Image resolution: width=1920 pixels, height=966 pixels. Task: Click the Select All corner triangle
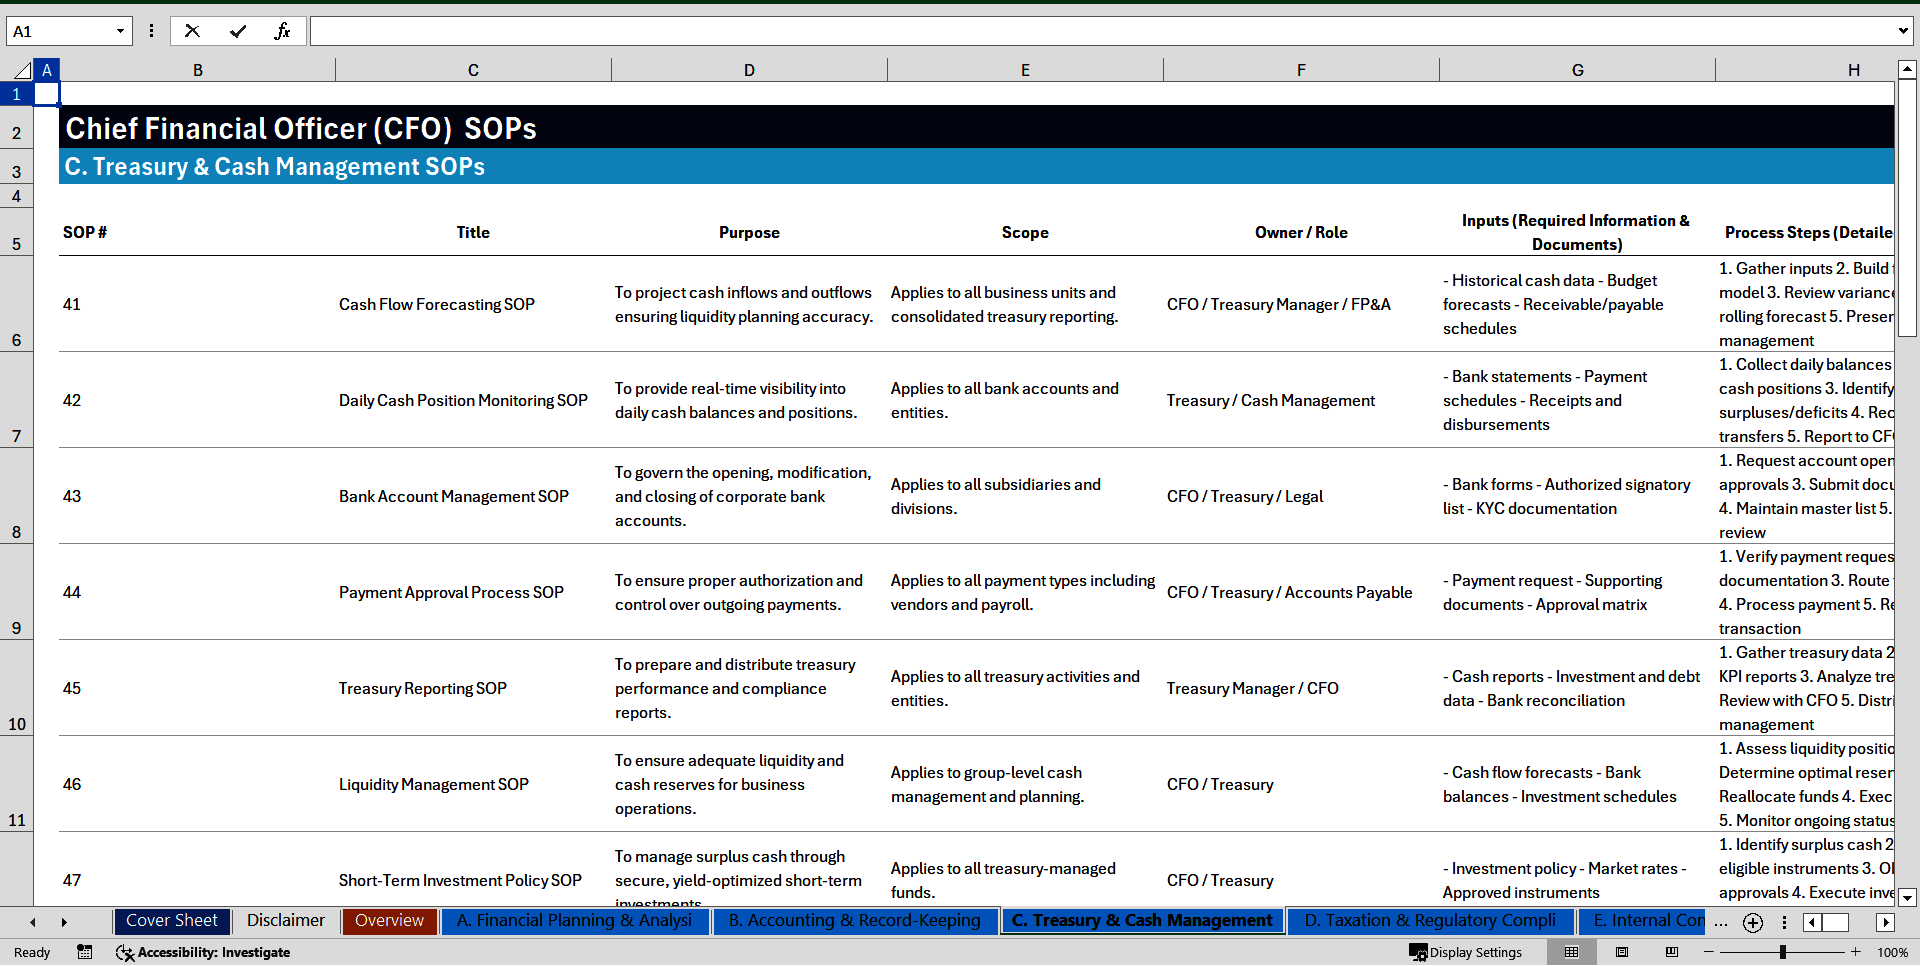click(22, 70)
